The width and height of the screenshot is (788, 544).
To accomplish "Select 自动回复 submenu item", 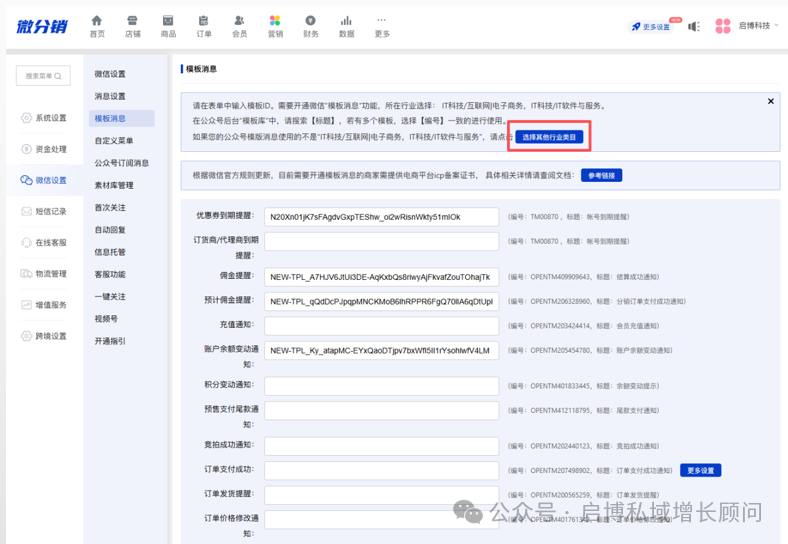I will [x=110, y=230].
